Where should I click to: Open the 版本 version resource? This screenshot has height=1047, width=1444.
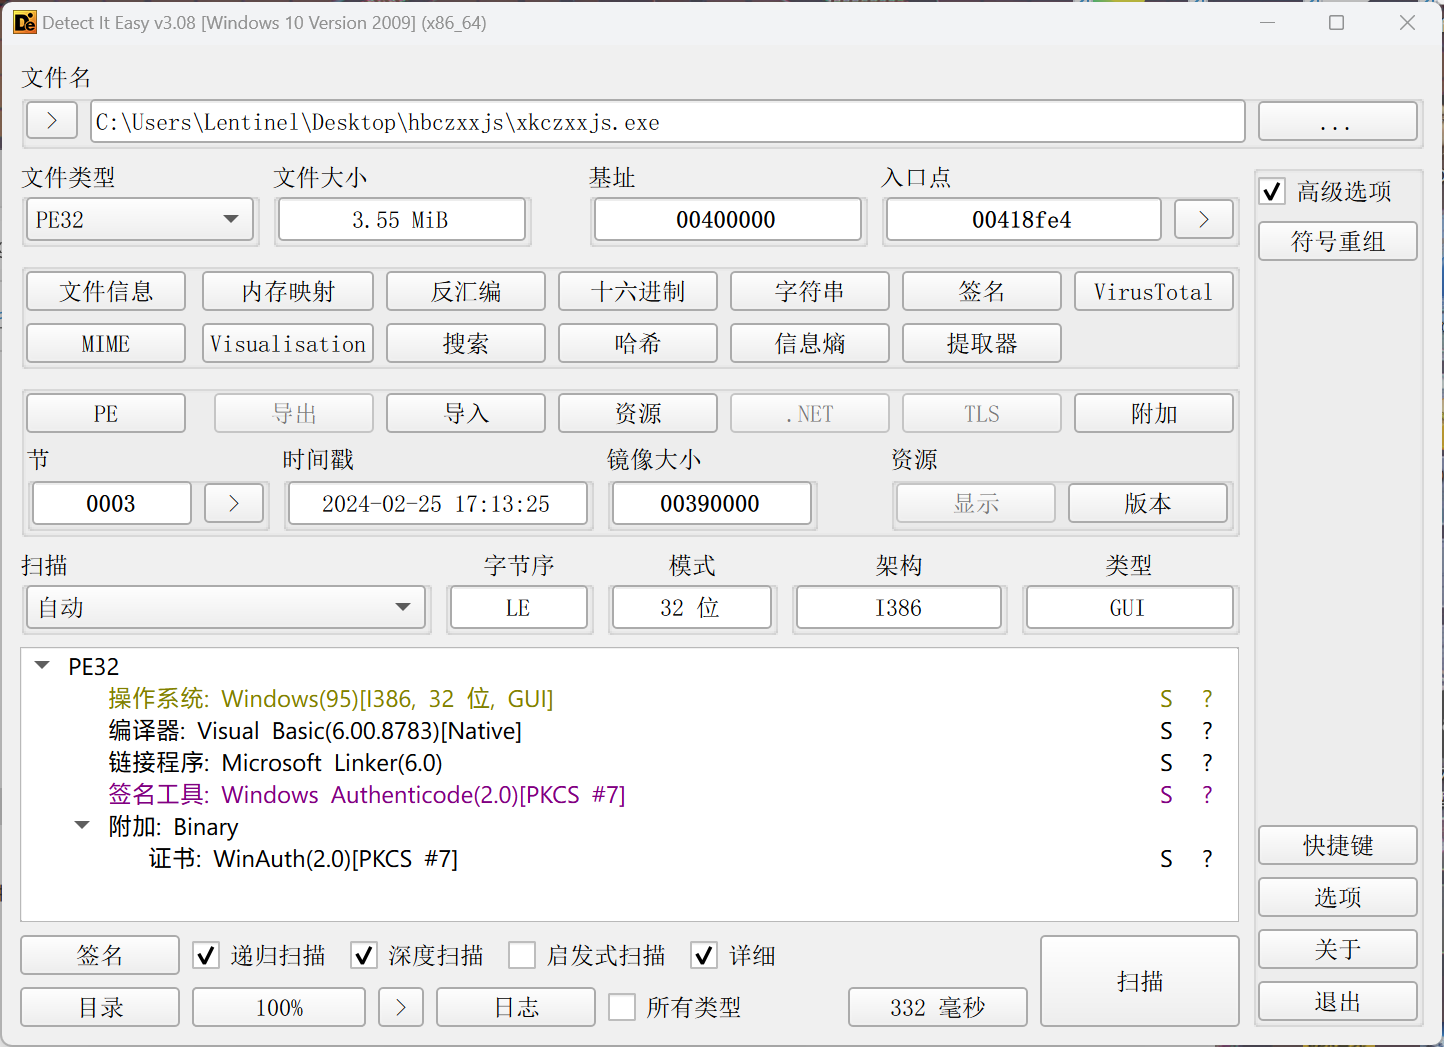tap(1148, 503)
